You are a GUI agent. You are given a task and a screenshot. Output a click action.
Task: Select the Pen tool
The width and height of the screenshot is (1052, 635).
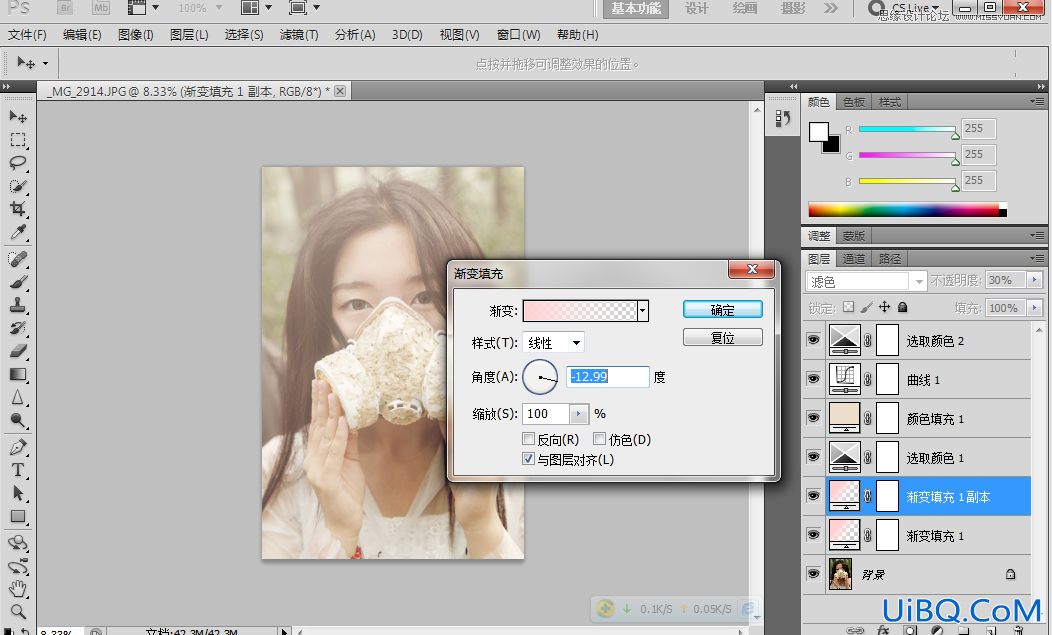pyautogui.click(x=18, y=447)
